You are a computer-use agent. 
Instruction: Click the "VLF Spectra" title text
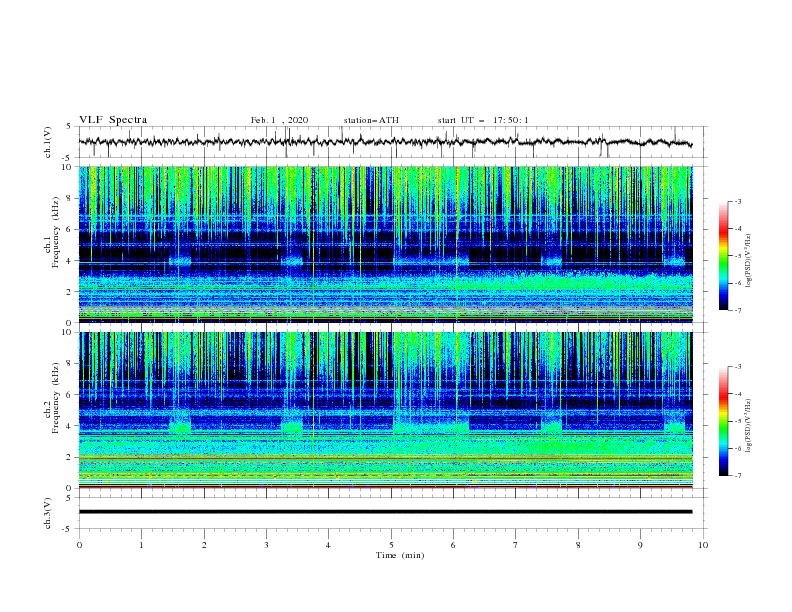point(113,120)
